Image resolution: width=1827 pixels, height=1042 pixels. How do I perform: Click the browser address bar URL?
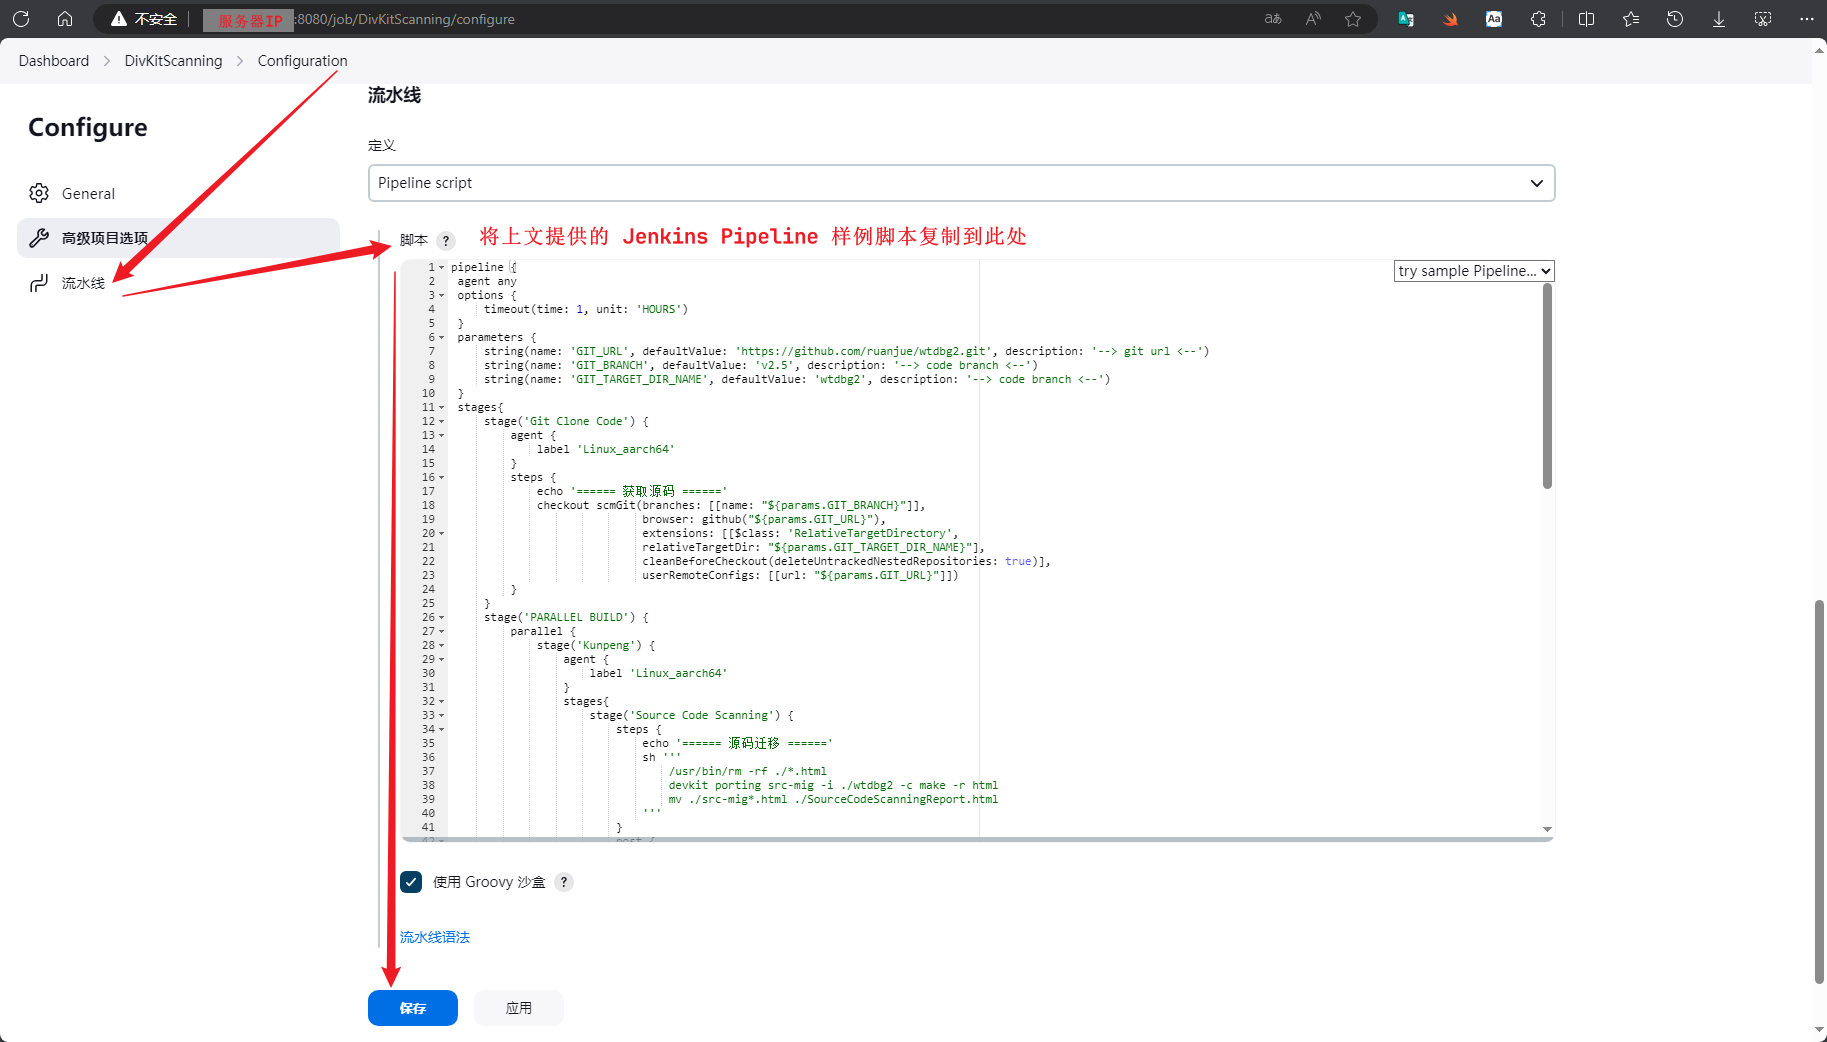pos(406,19)
